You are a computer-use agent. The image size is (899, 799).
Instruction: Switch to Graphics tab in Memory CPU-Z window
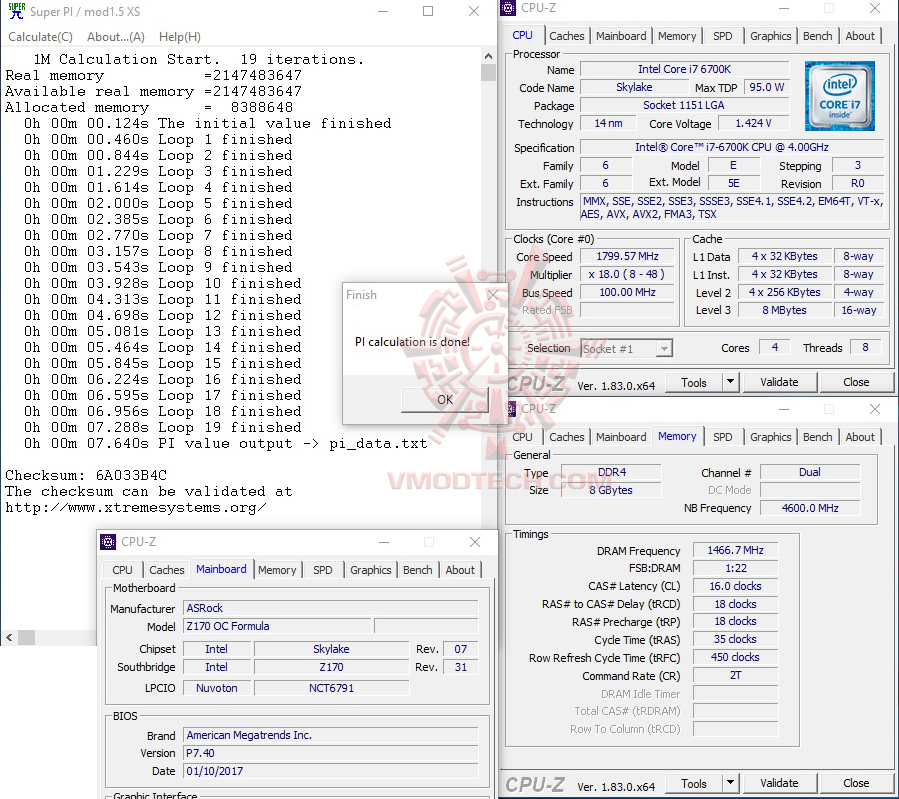[771, 437]
